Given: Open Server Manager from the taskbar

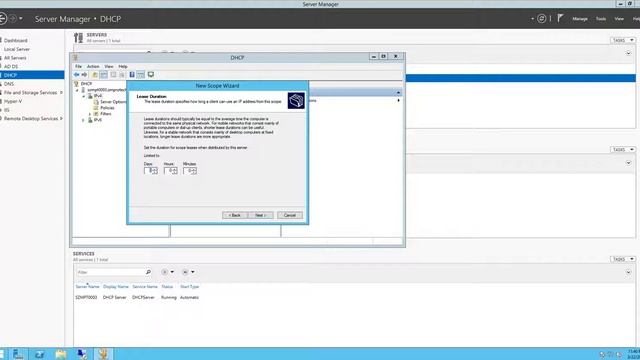Looking at the screenshot, I should pos(18,354).
